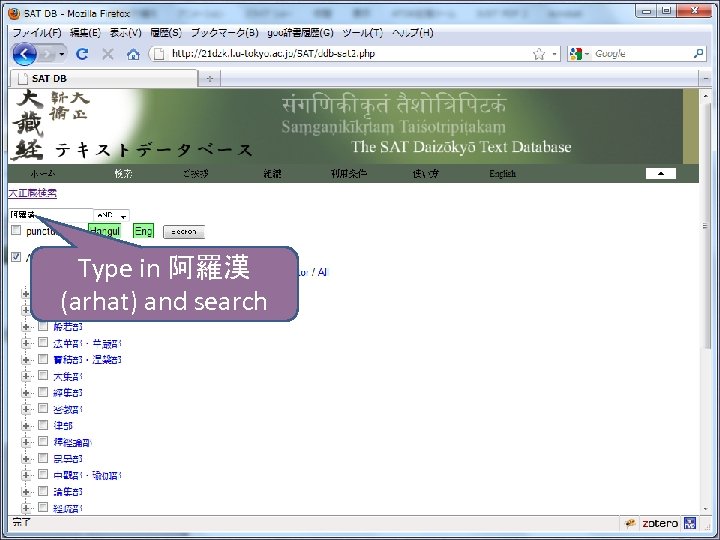Go back with the Firefox back arrow
The height and width of the screenshot is (540, 720).
click(x=25, y=54)
